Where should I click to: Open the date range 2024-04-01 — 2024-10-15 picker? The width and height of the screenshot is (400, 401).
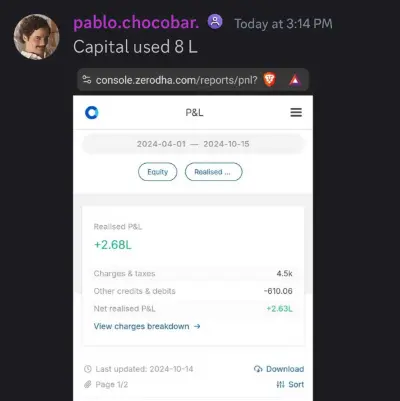point(193,144)
